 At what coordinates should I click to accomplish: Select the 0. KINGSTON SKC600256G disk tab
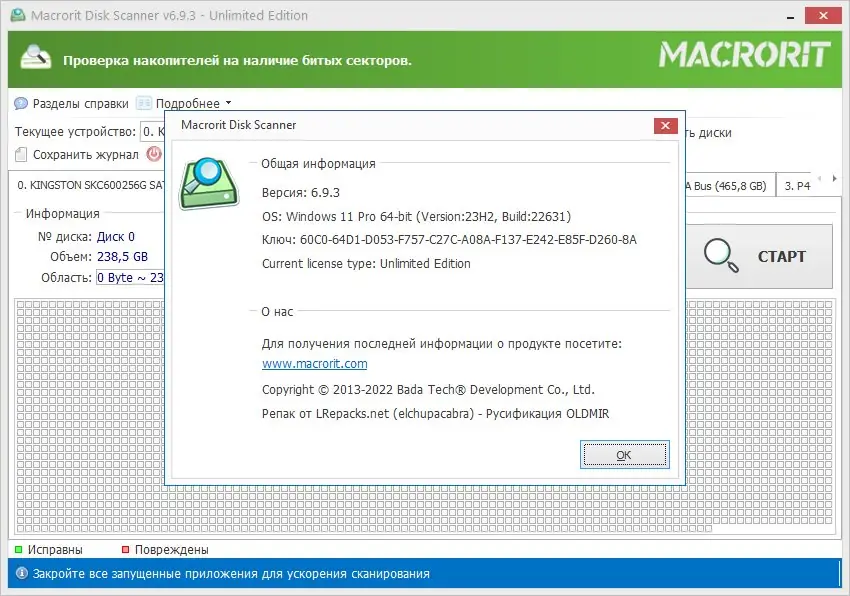tap(90, 185)
